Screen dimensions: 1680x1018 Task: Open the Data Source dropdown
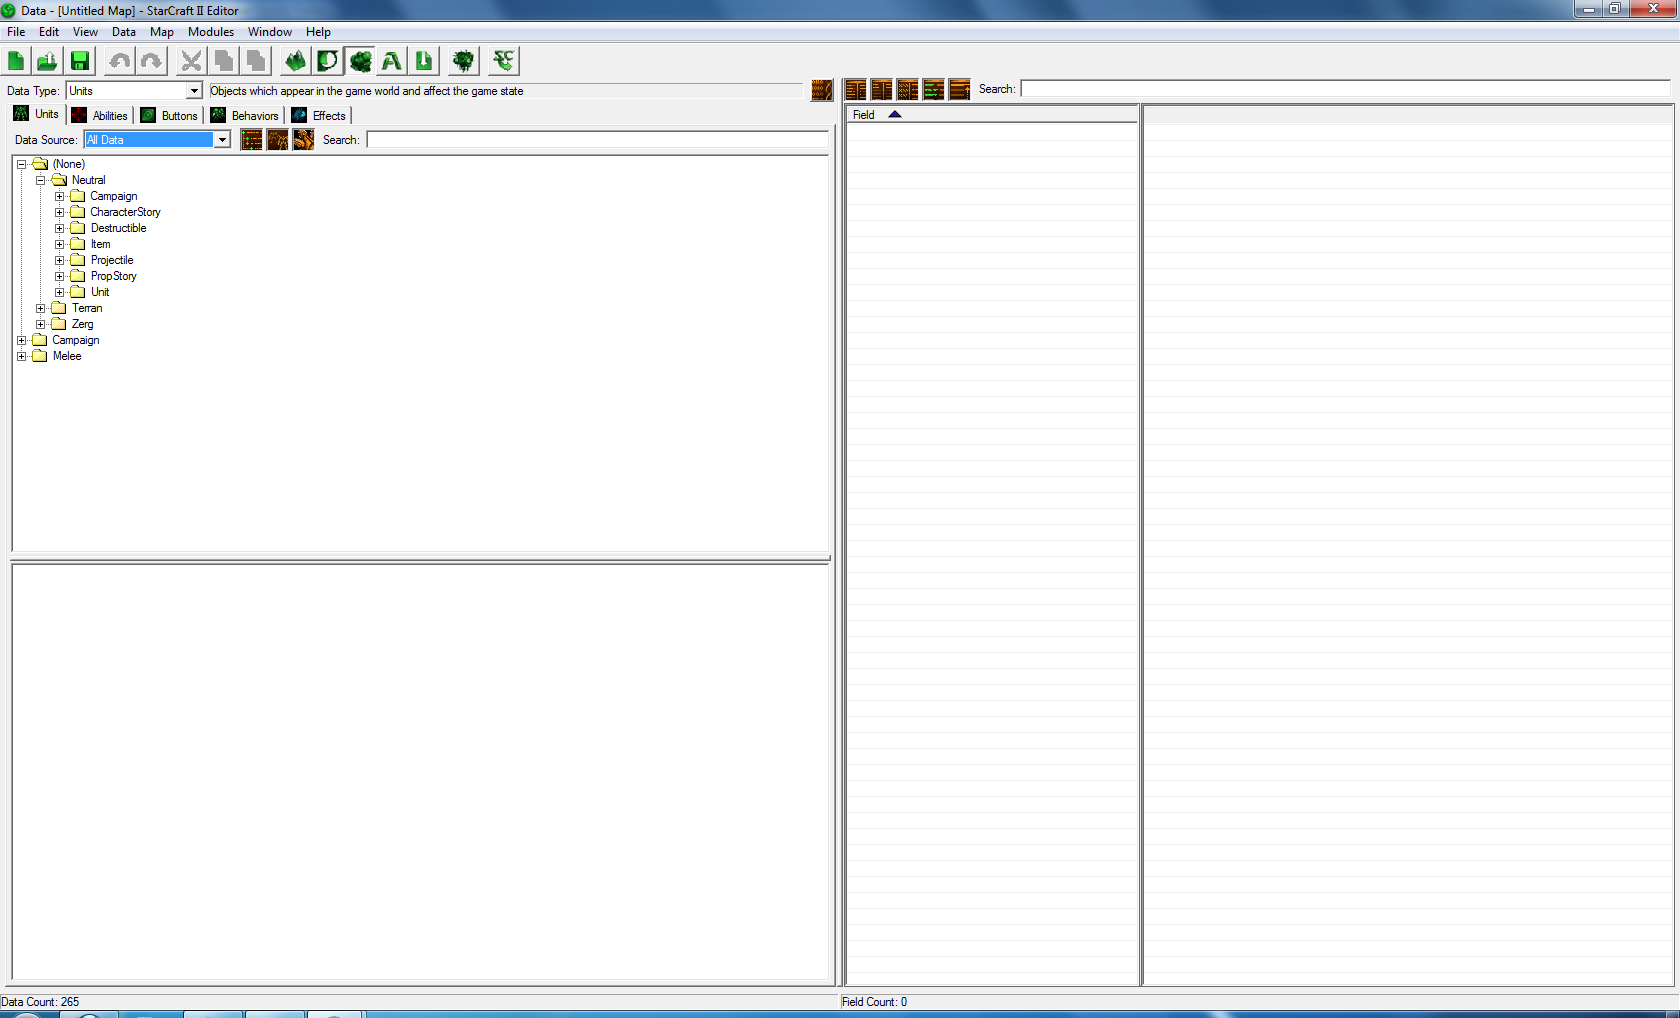point(222,140)
